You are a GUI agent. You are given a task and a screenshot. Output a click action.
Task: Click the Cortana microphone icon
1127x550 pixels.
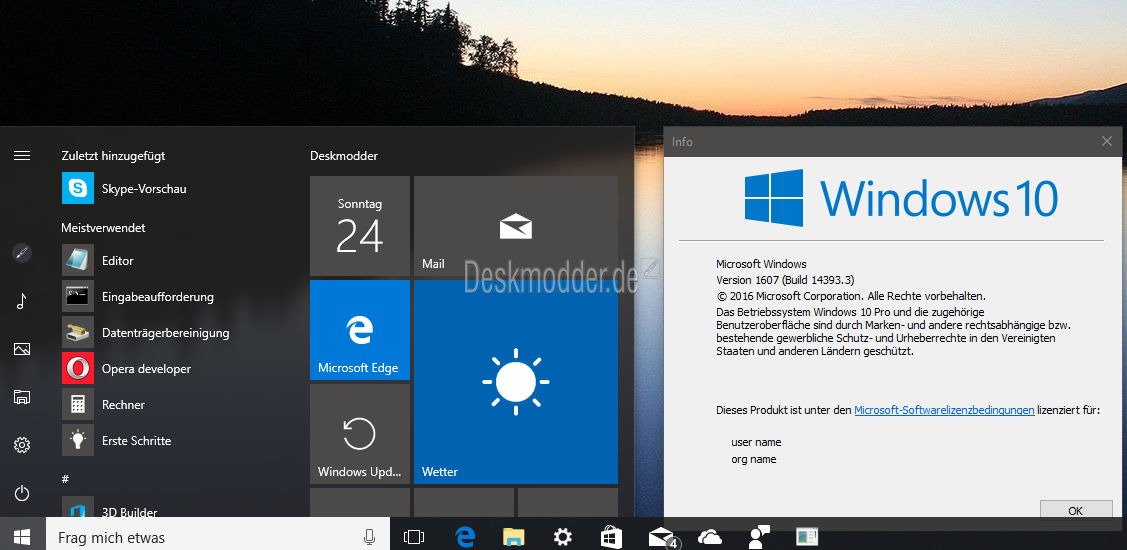(369, 537)
